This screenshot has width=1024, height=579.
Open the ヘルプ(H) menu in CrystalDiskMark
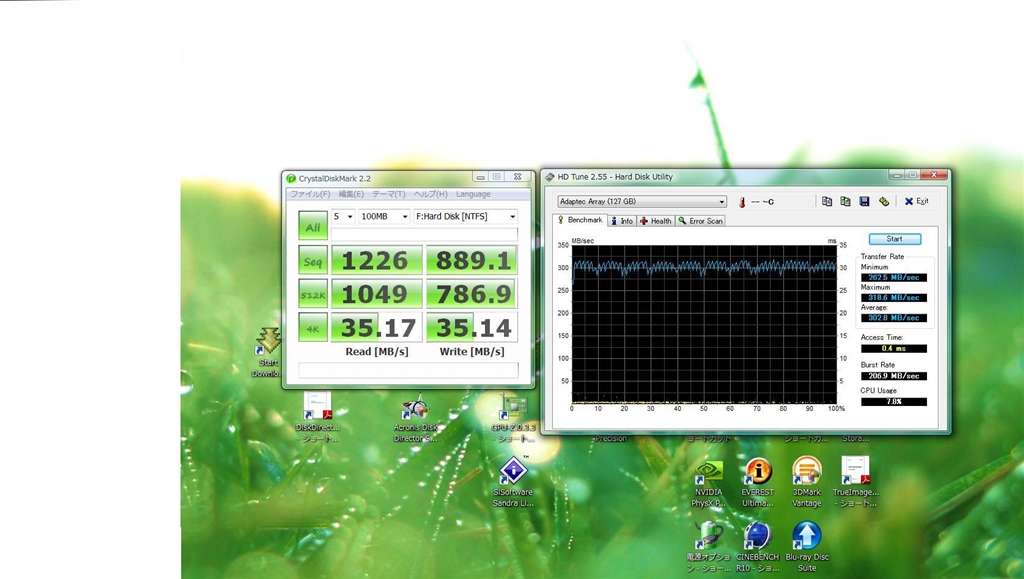[x=430, y=194]
